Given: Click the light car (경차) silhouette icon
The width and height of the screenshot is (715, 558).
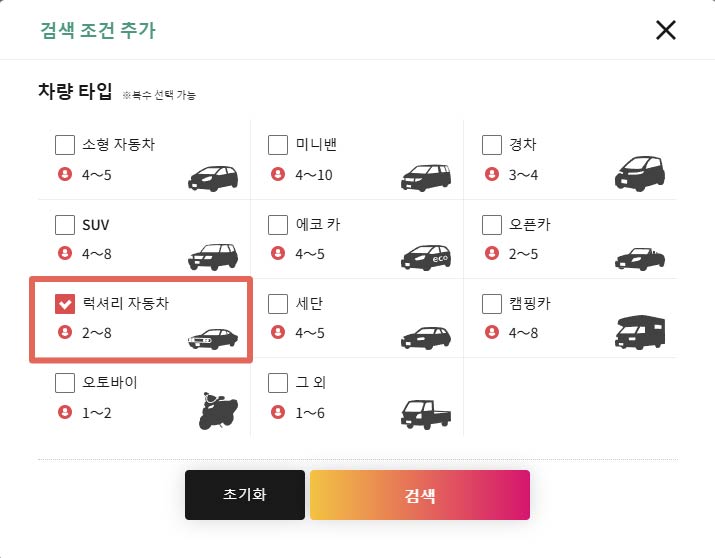Looking at the screenshot, I should tap(640, 173).
